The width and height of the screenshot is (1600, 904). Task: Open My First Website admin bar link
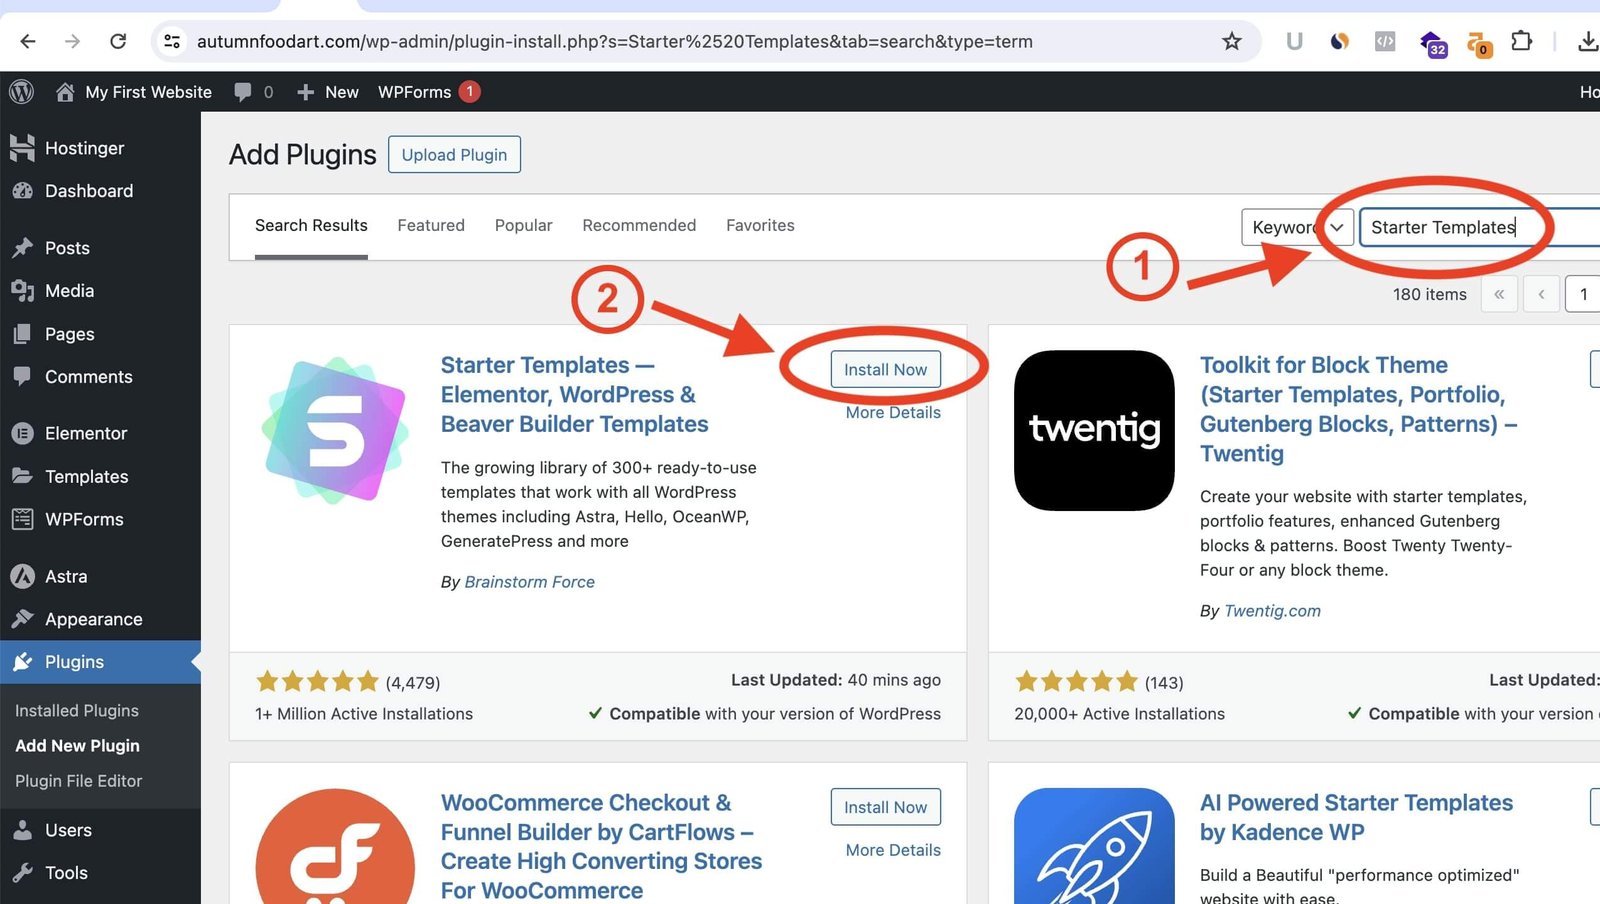pos(148,92)
